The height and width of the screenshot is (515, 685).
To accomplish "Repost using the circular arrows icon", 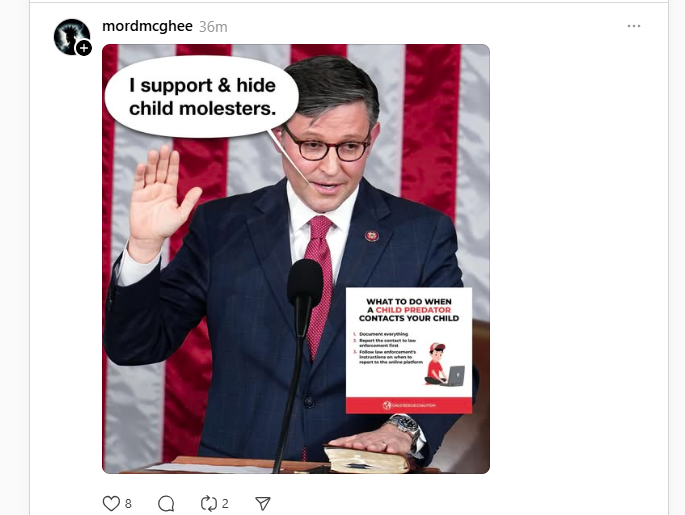I will tap(209, 503).
